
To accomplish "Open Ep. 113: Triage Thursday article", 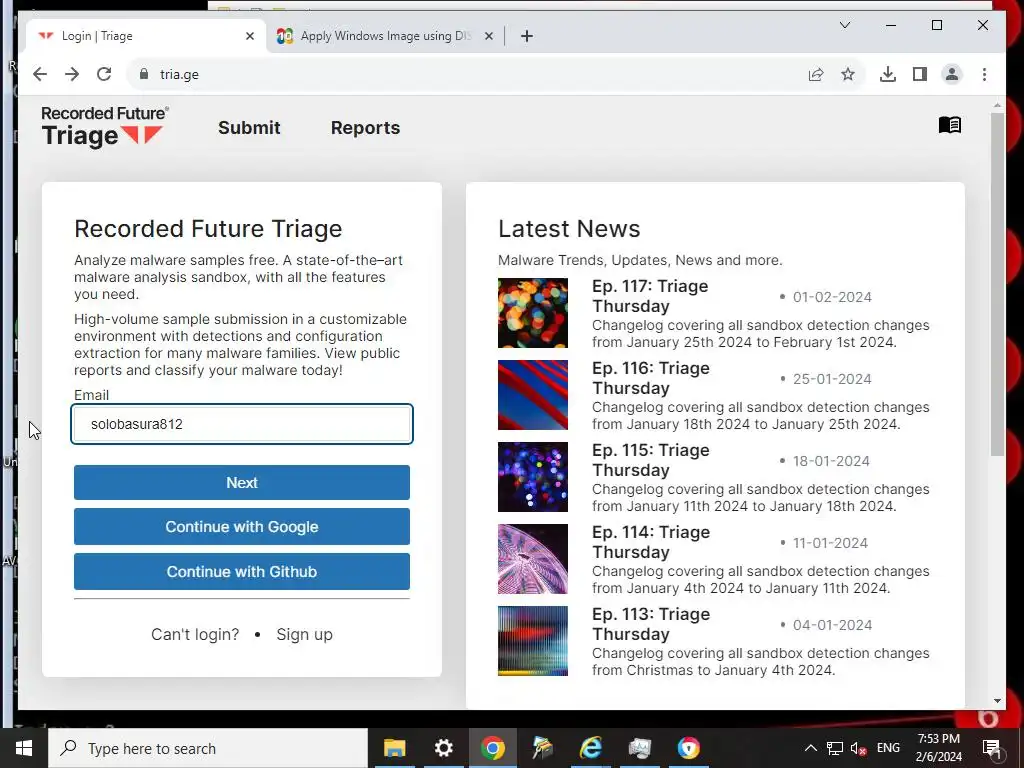I will [x=650, y=624].
